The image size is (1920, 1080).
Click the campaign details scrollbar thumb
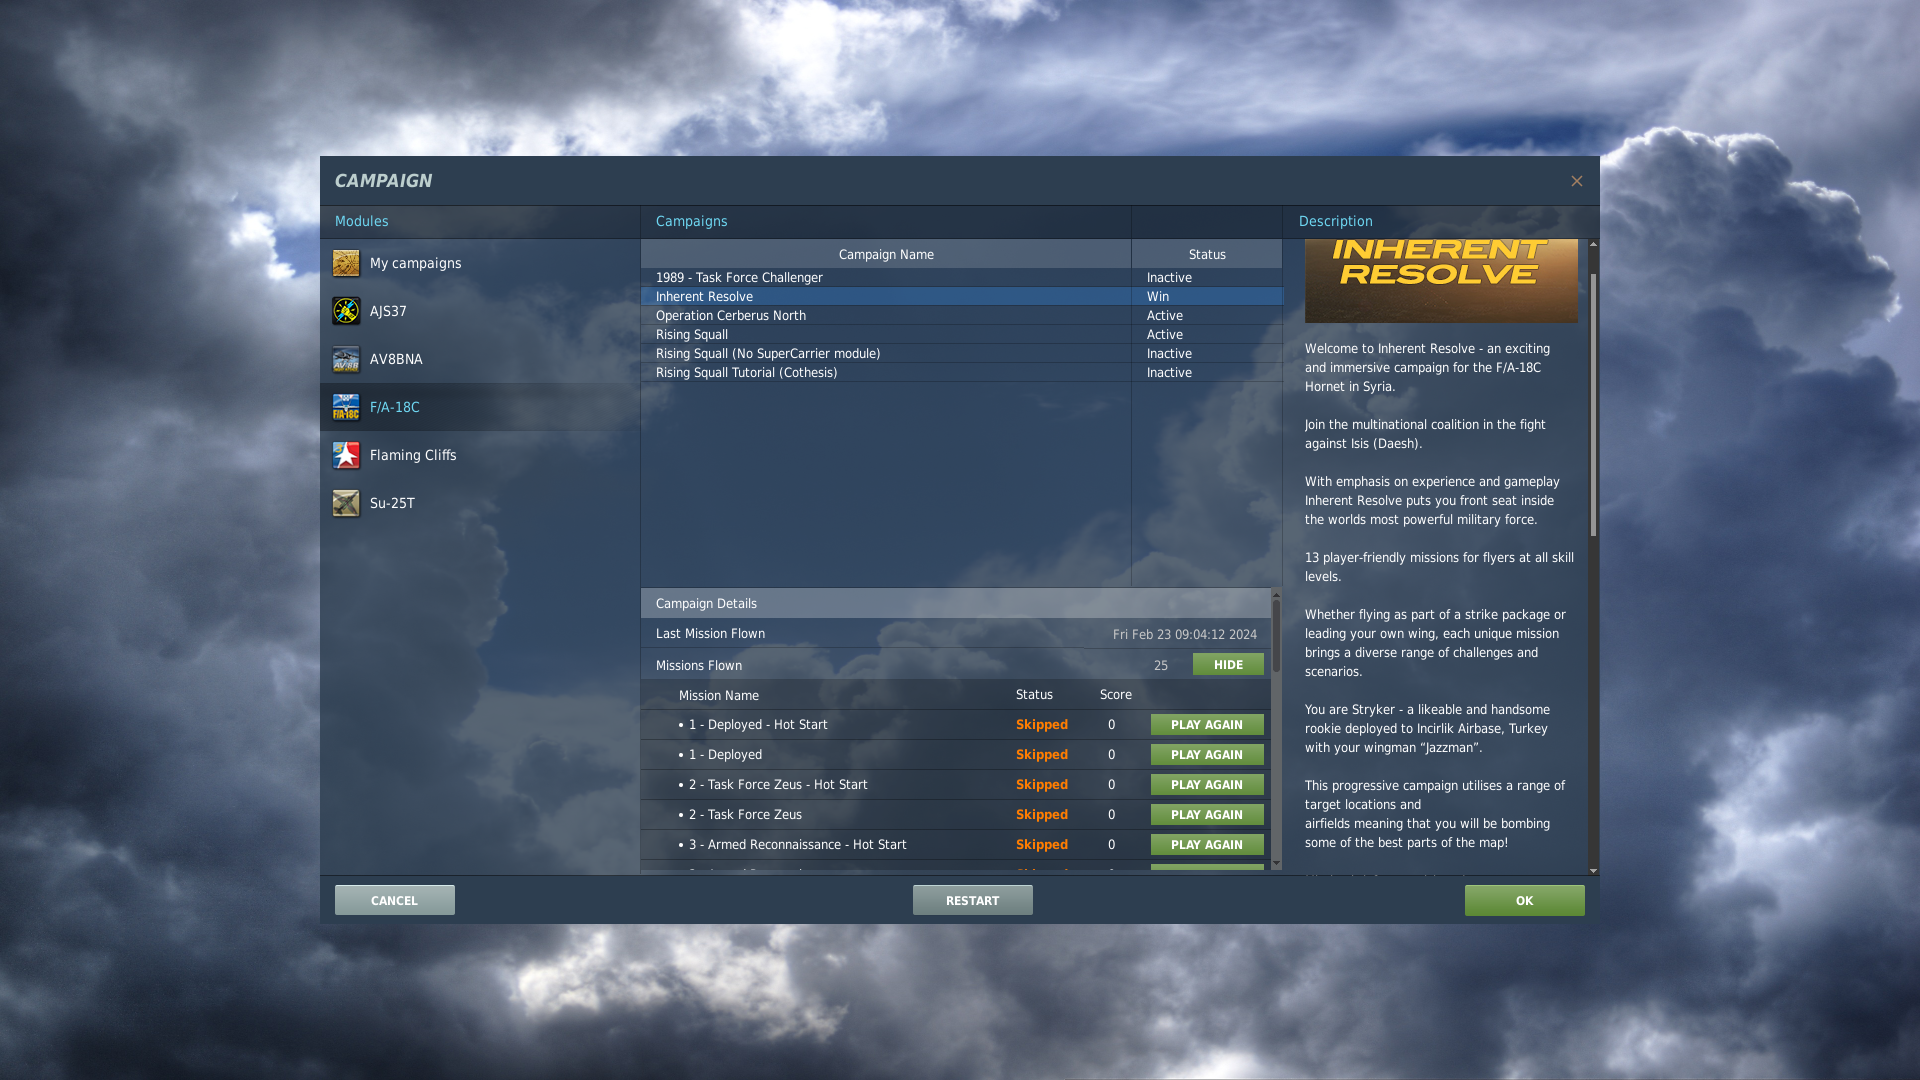point(1276,637)
